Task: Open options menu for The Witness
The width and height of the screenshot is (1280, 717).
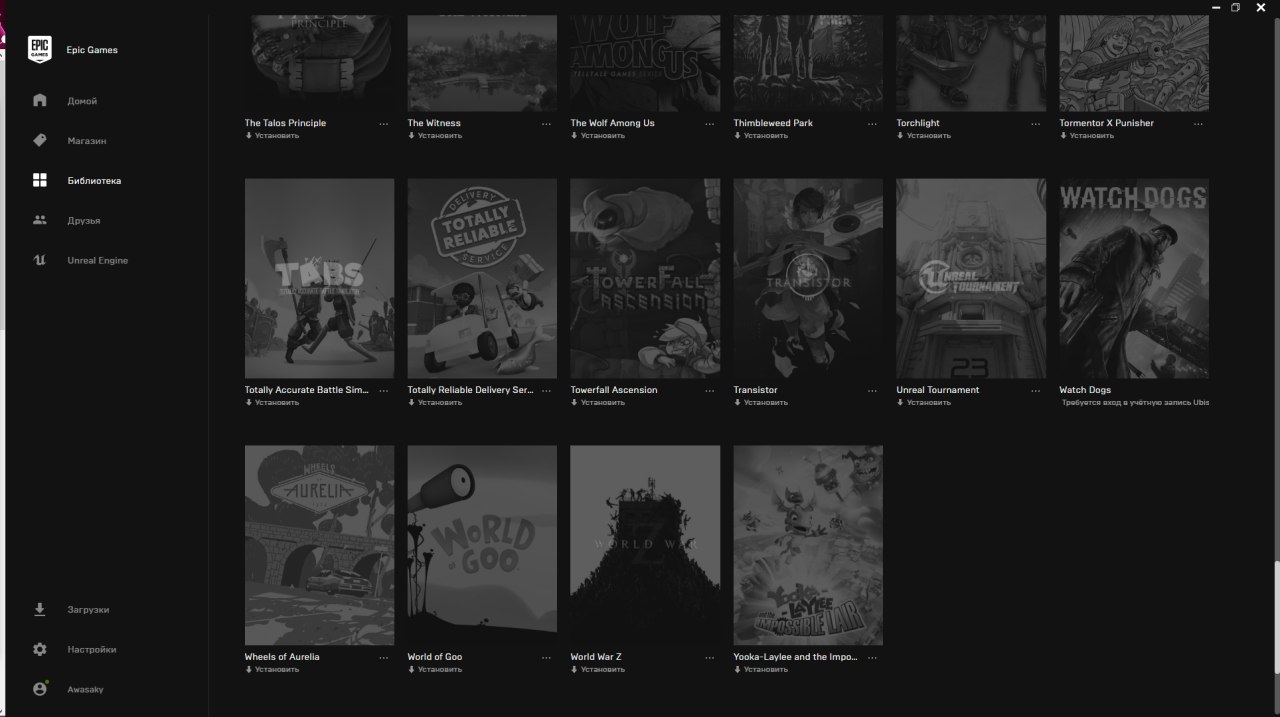Action: point(546,124)
